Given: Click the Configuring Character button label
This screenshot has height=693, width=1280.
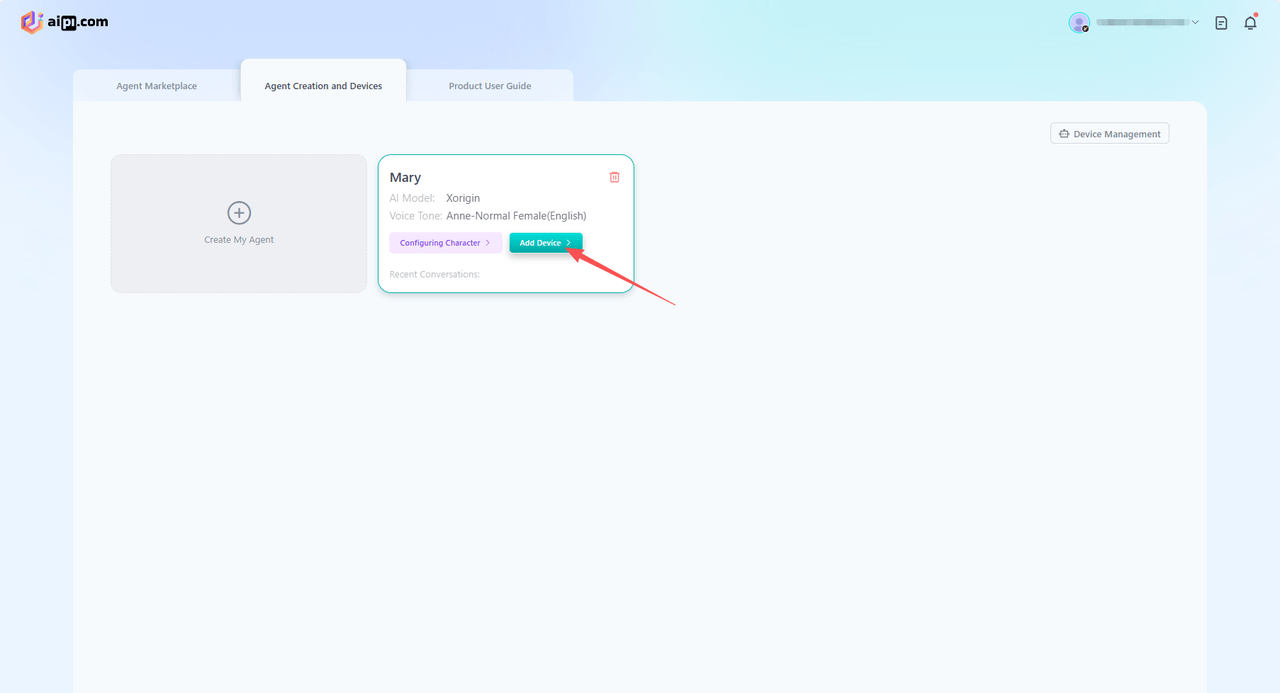Looking at the screenshot, I should click(x=440, y=243).
